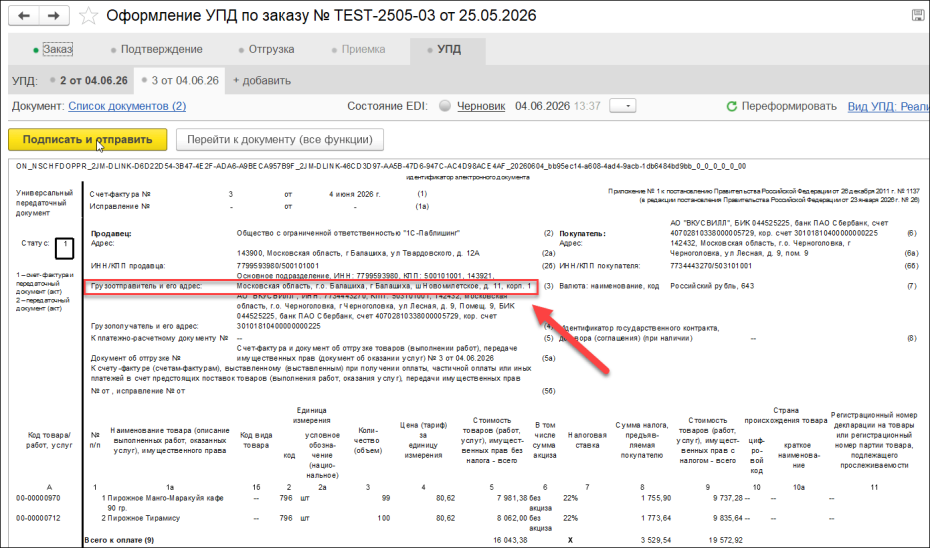Viewport: 930px width, 548px height.
Task: Click cost without tax 7 981,38
Action: (x=512, y=498)
